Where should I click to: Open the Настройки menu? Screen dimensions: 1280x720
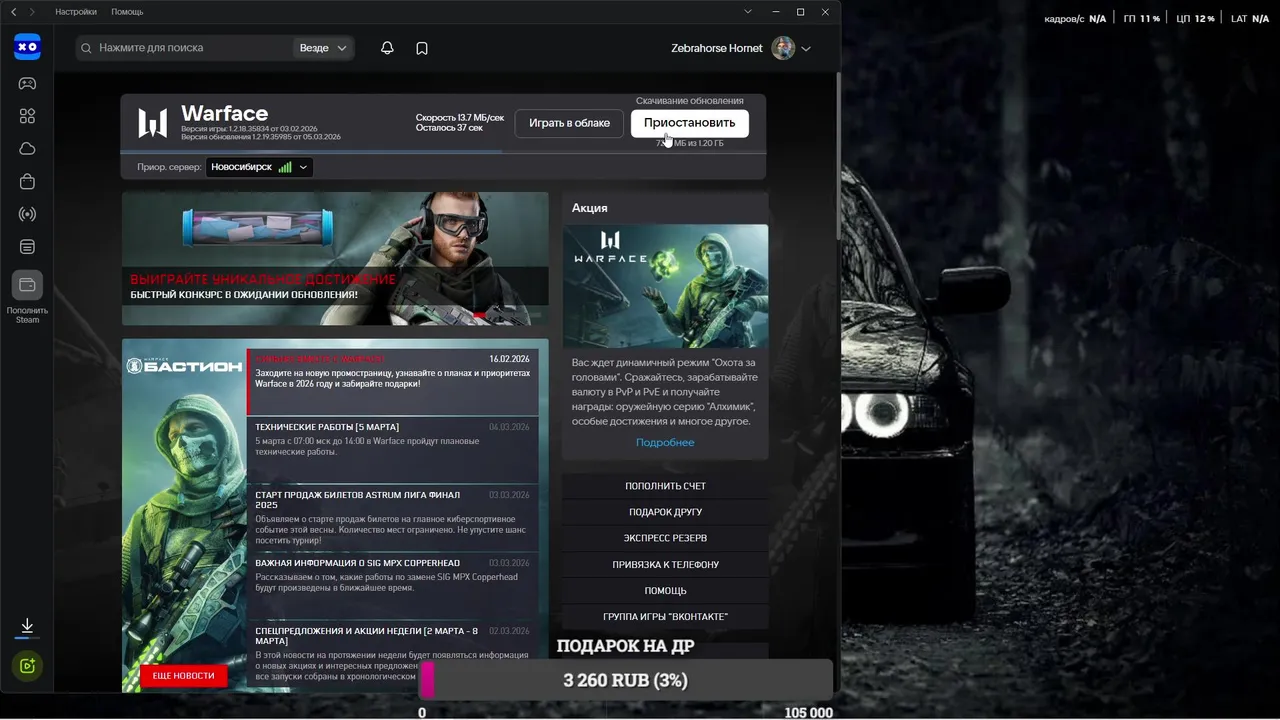(x=76, y=12)
